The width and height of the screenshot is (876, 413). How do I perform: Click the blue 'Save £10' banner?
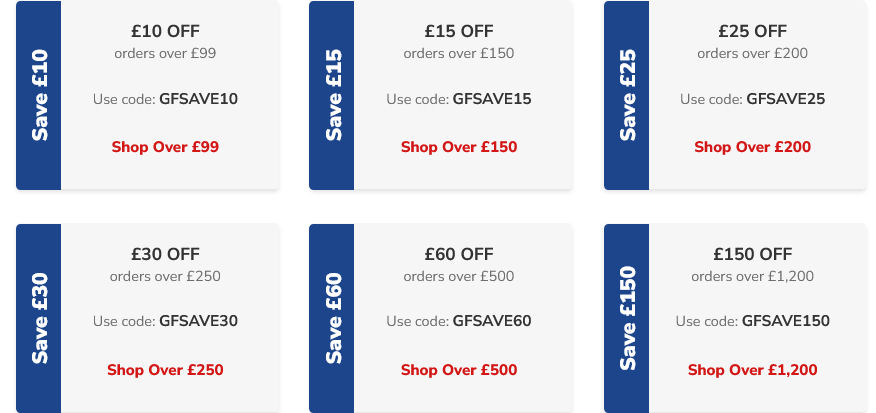(39, 95)
